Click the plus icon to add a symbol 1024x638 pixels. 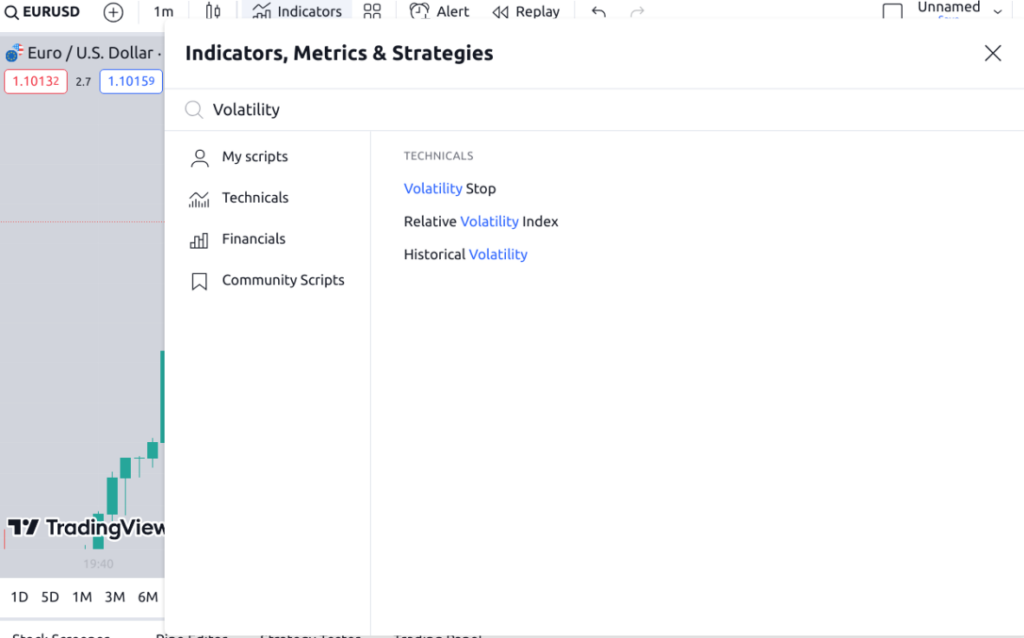click(113, 12)
